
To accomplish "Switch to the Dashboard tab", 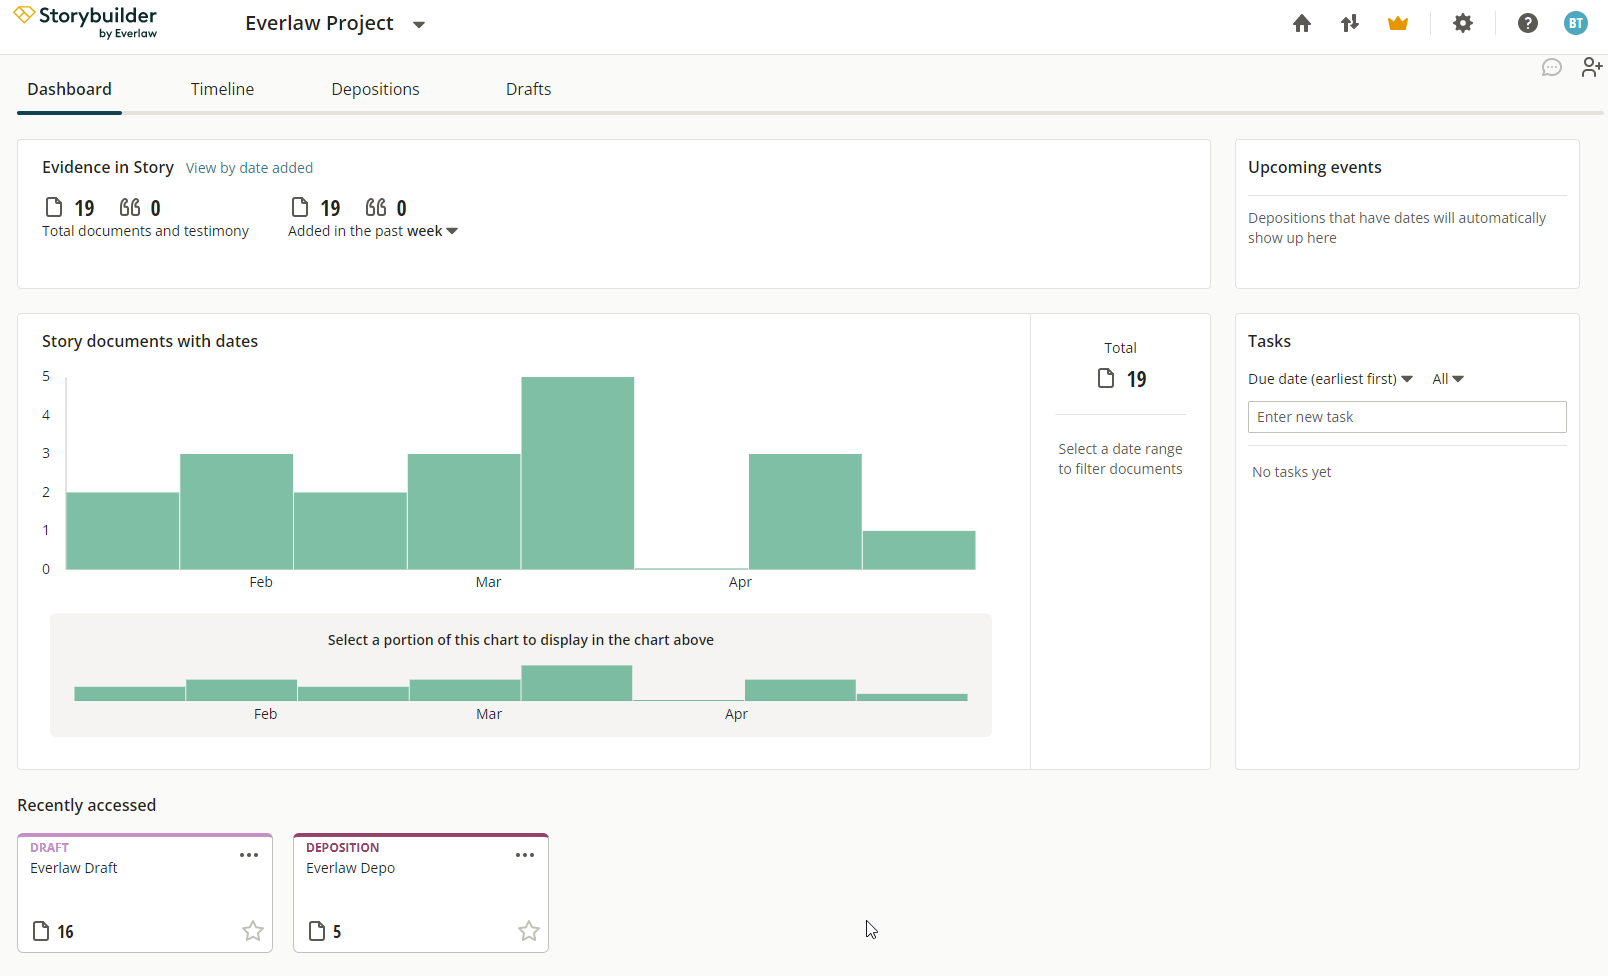I will click(69, 89).
